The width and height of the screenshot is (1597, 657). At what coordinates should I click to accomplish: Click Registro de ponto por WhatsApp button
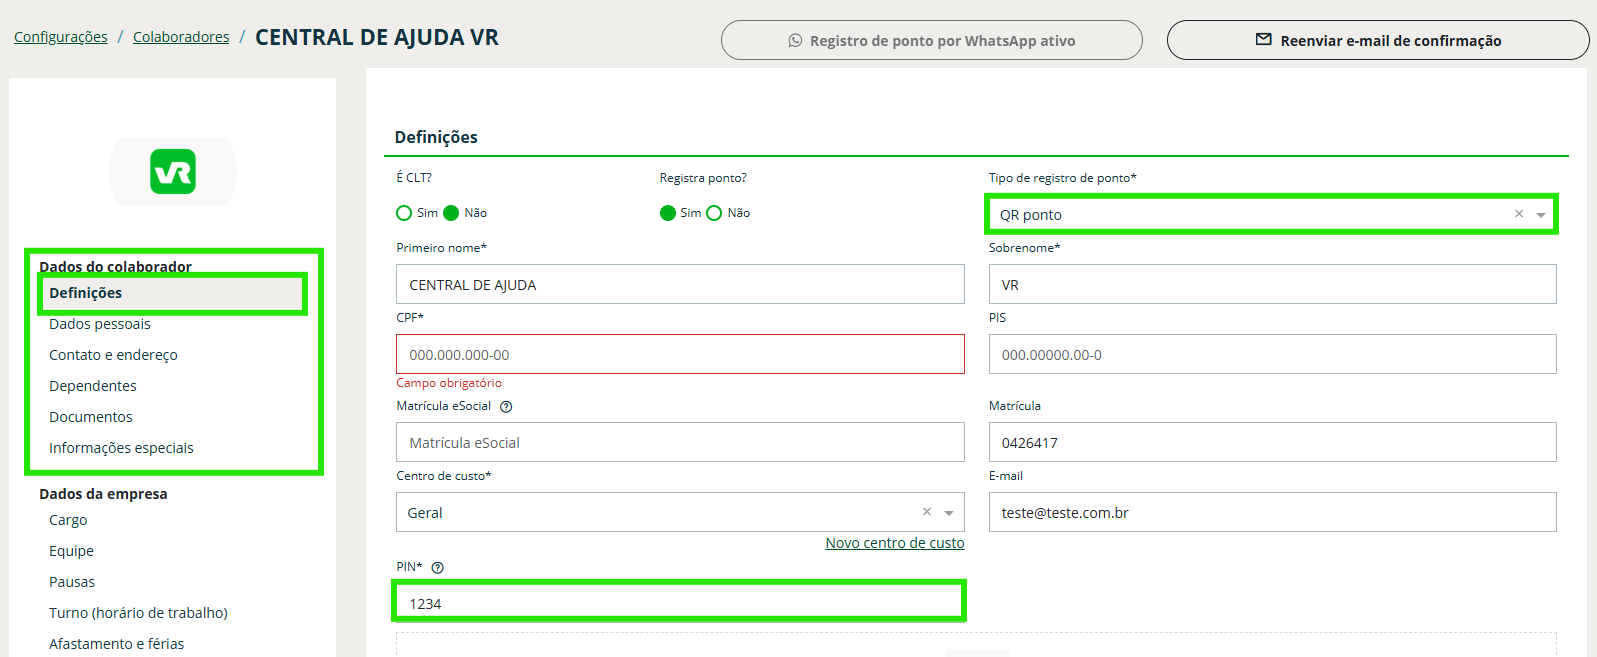[931, 41]
